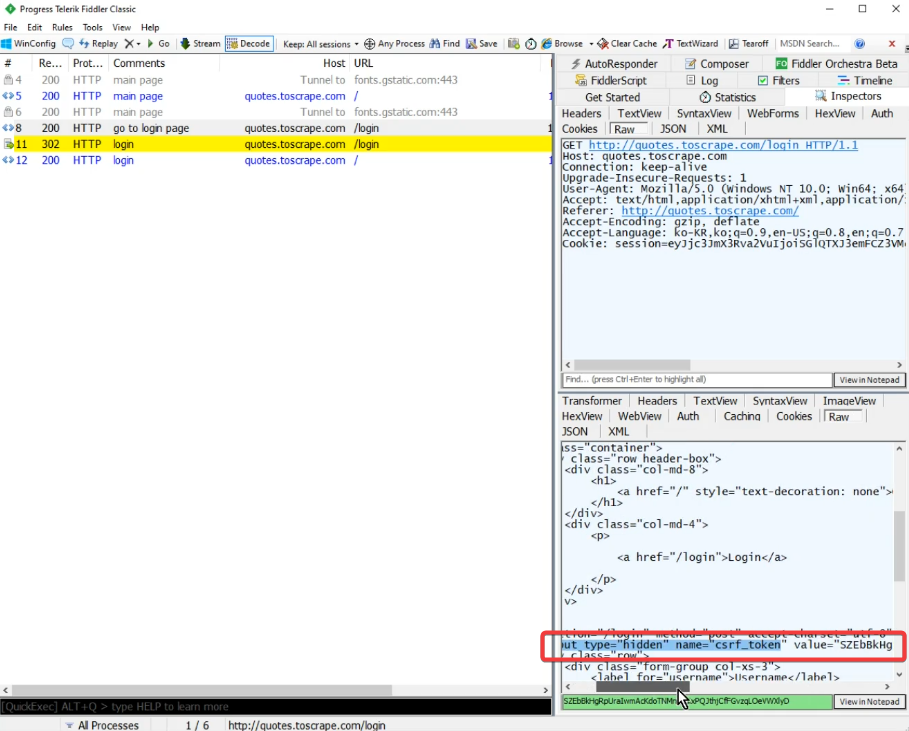This screenshot has width=909, height=731.
Task: Click the Browse Internet Explorer icon
Action: (547, 43)
